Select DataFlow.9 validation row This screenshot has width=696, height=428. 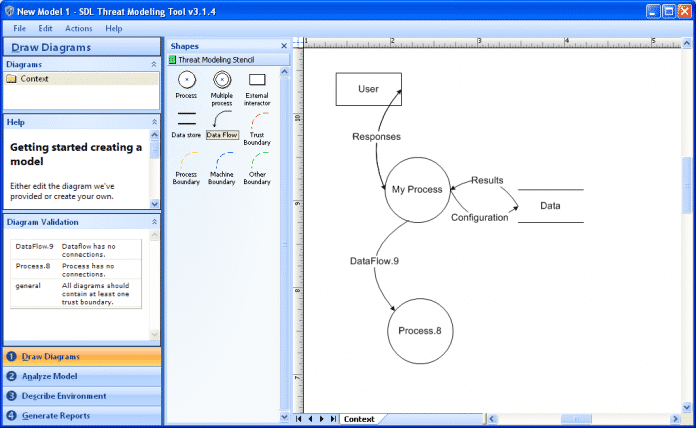76,250
